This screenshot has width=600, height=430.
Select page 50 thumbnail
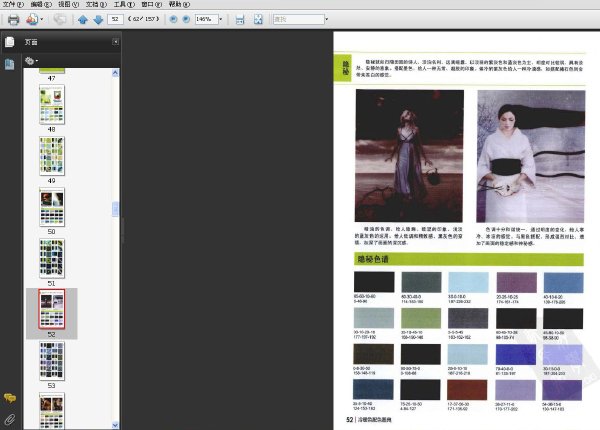coord(52,207)
